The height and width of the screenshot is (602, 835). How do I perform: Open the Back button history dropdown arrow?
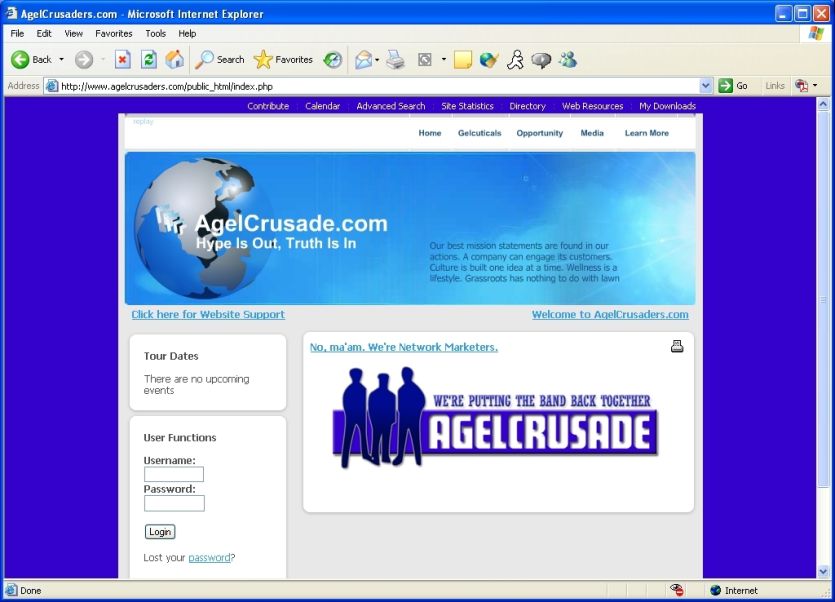pyautogui.click(x=61, y=60)
